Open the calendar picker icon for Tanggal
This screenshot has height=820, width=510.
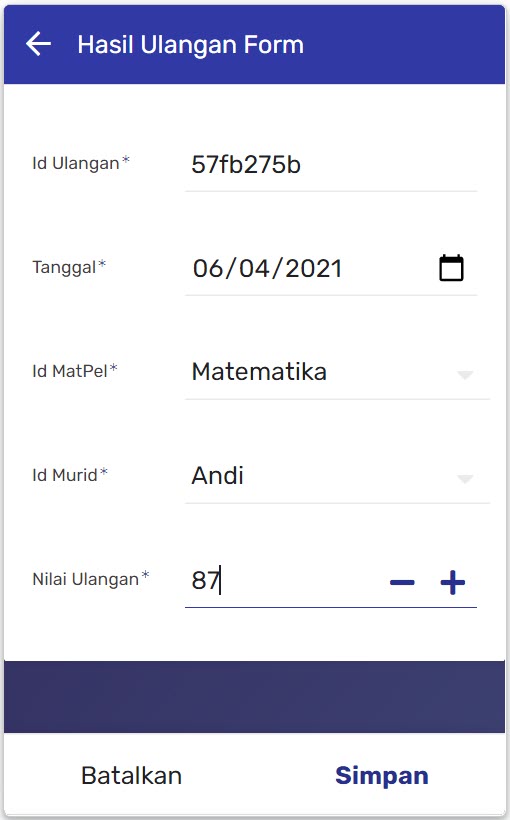coord(451,268)
